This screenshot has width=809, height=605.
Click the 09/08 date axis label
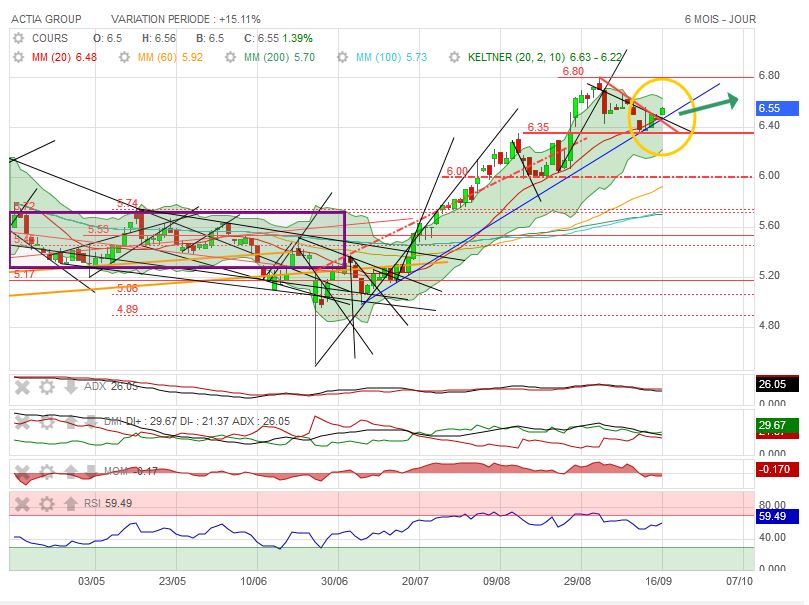point(496,581)
